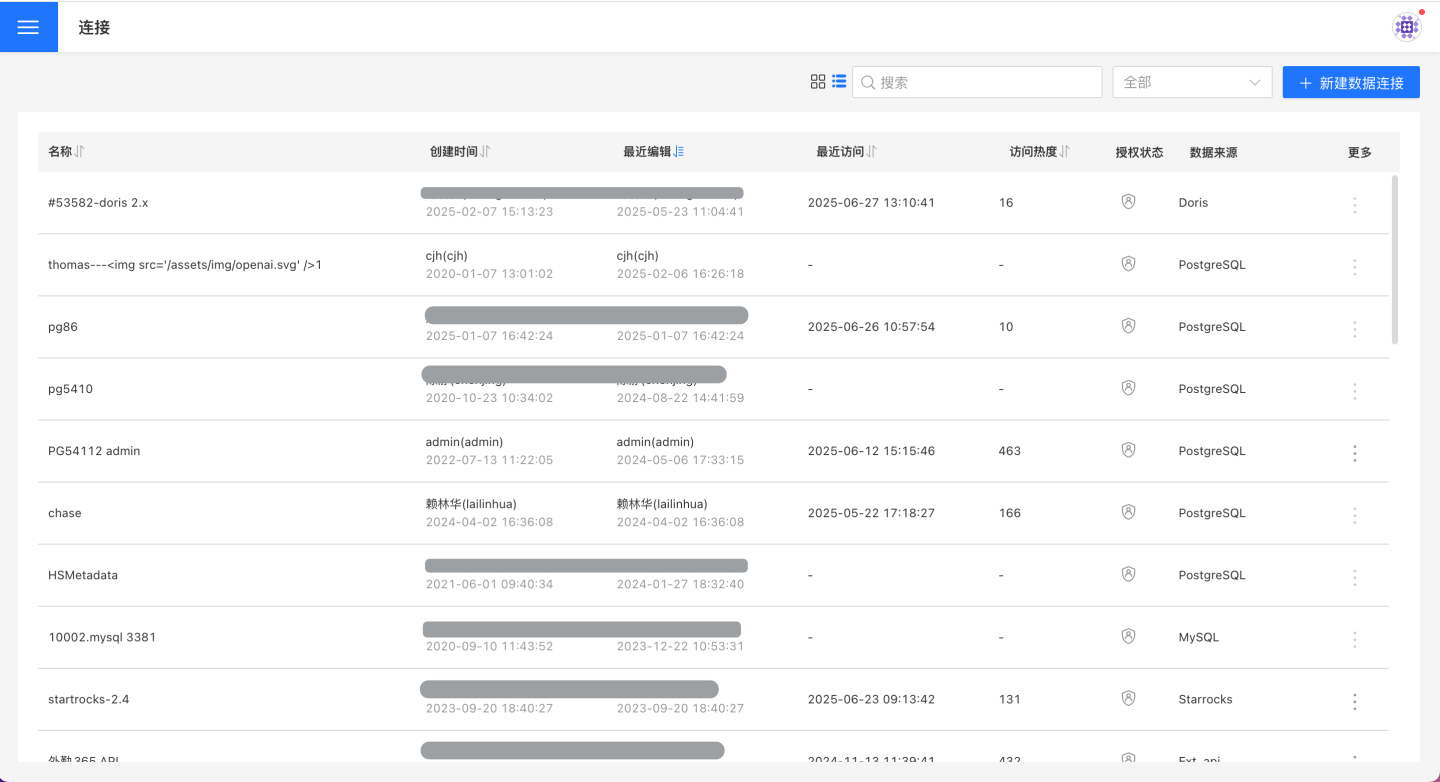Open the user avatar menu
Image resolution: width=1440 pixels, height=782 pixels.
1407,27
